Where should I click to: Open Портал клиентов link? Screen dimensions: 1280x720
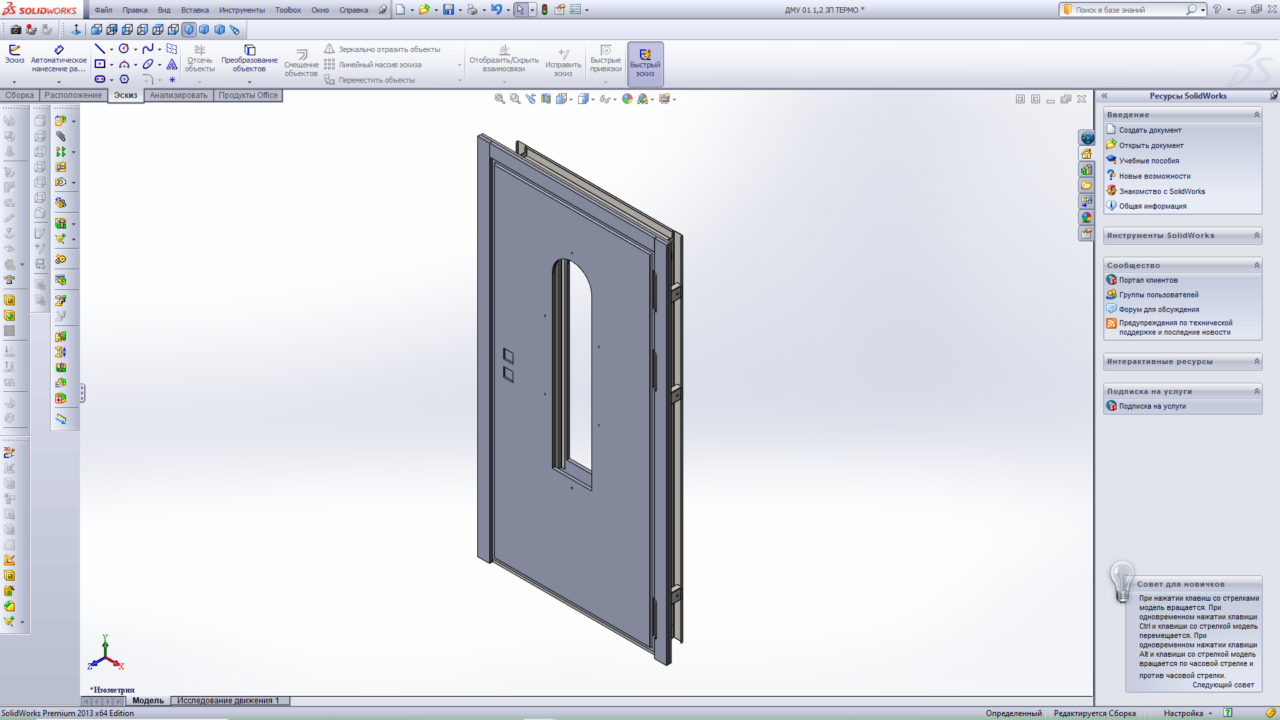[1148, 280]
